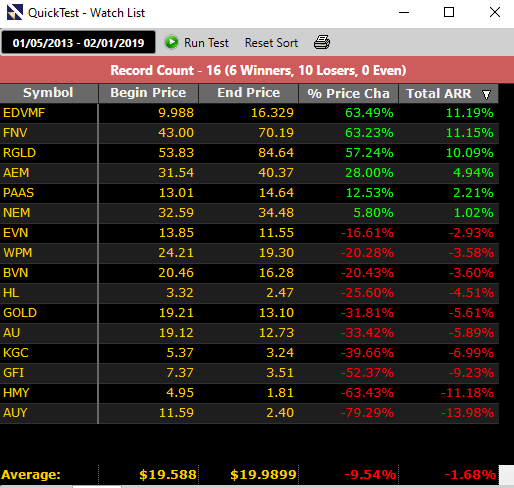
Task: Toggle the Total ARR sort arrow
Action: 487,94
